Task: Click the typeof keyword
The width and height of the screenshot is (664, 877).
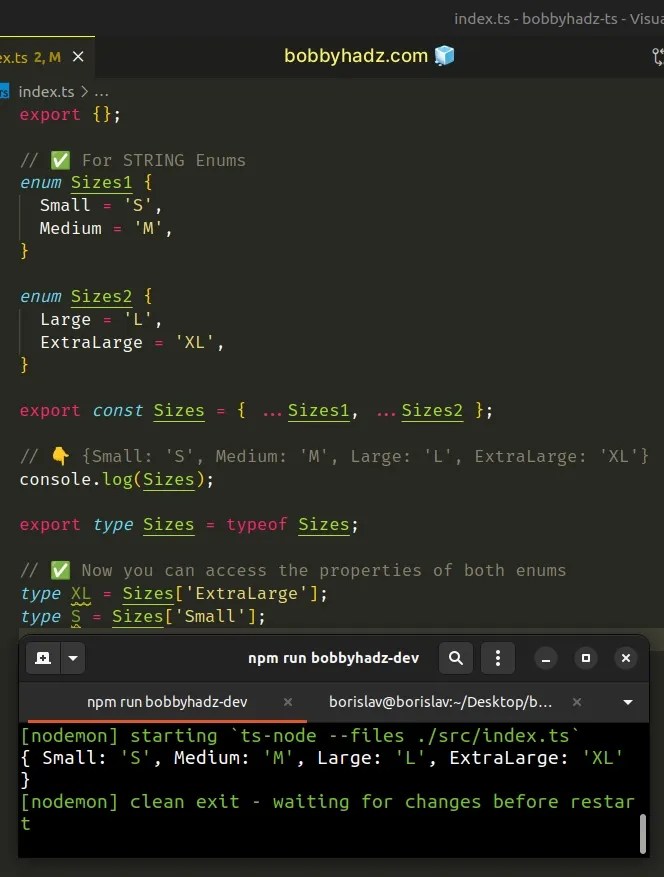Action: 256,525
